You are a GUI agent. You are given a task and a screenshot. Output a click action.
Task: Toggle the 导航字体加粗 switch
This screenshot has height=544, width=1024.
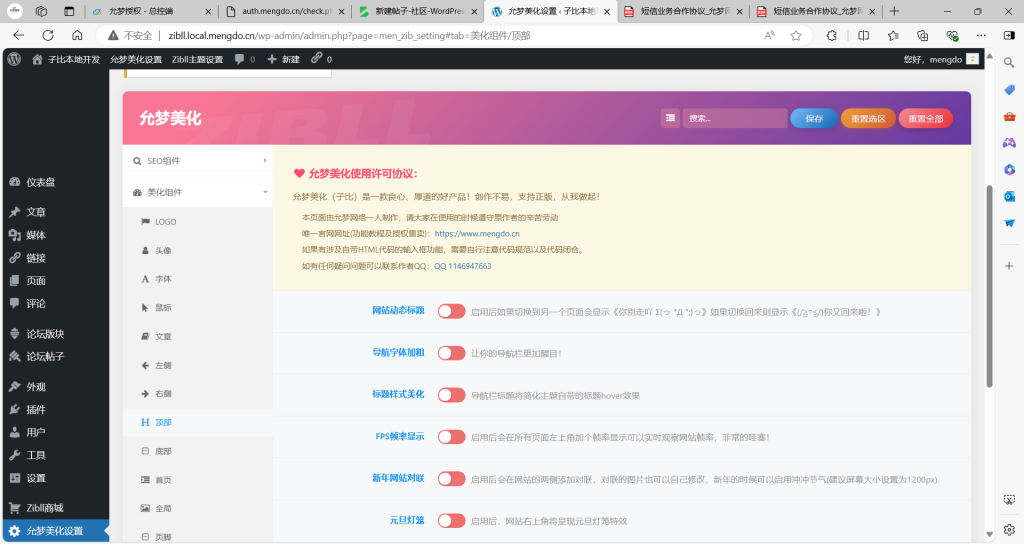451,353
